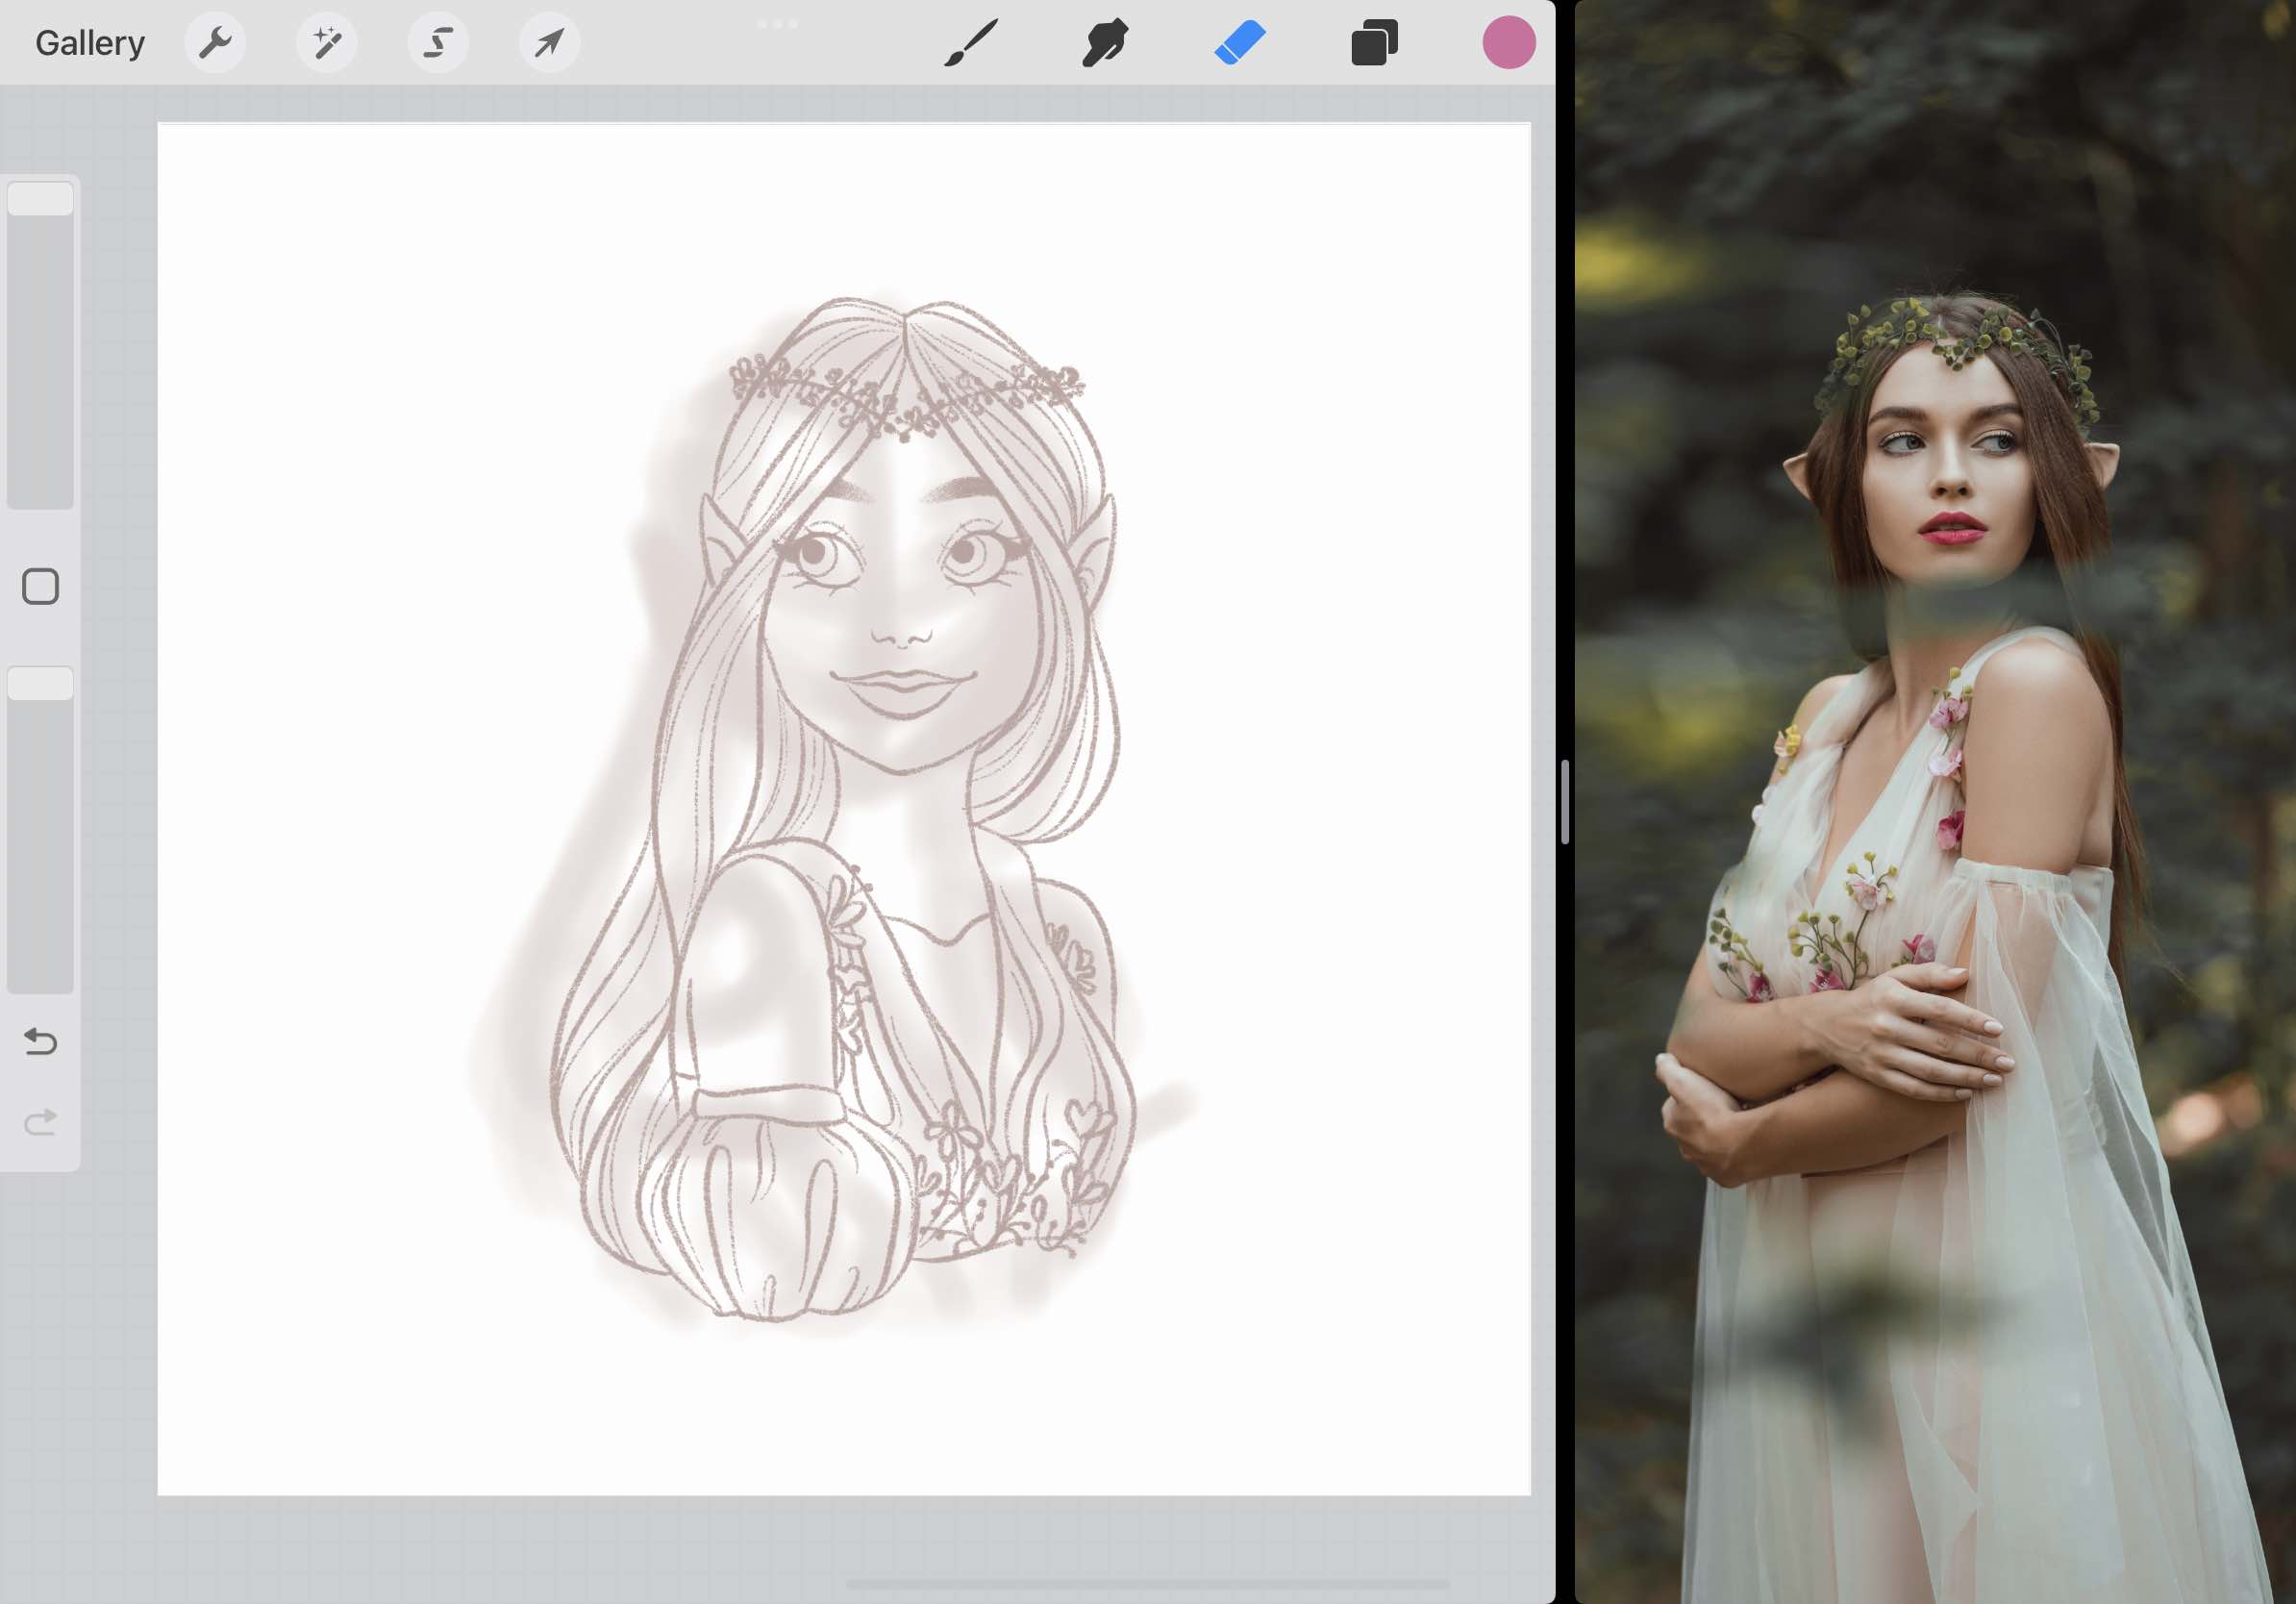Tap the blue Eraser tool
Viewport: 2296px width, 1604px height.
coord(1240,43)
